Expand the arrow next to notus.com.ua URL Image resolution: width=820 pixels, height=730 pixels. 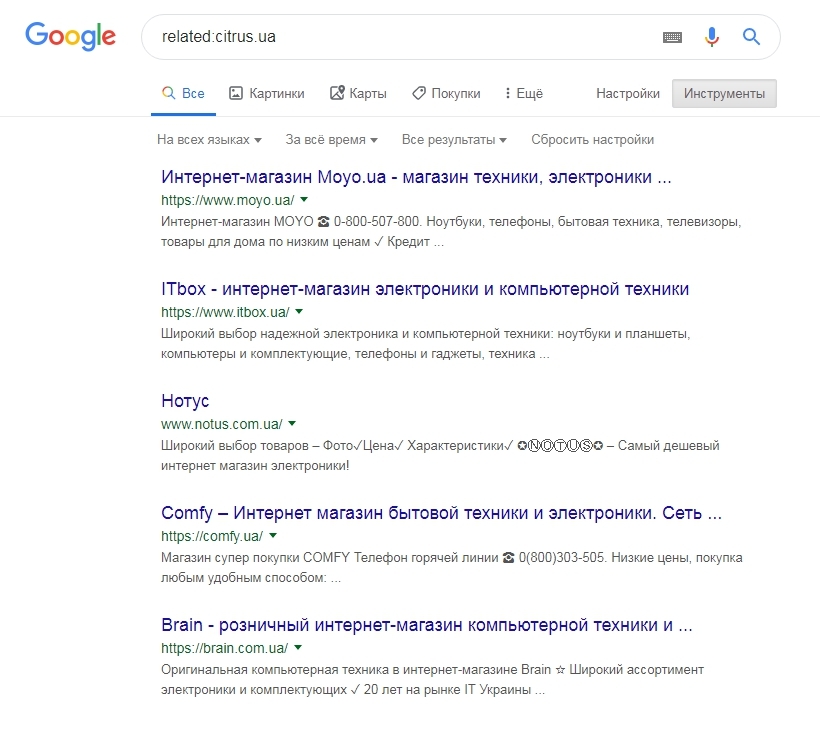[292, 424]
